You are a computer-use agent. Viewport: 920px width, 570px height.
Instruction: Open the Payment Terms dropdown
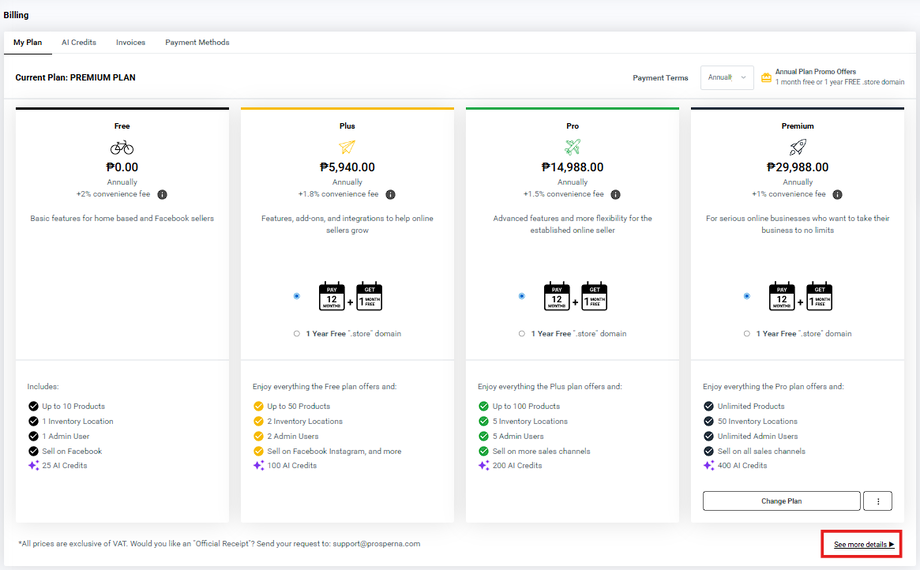727,77
